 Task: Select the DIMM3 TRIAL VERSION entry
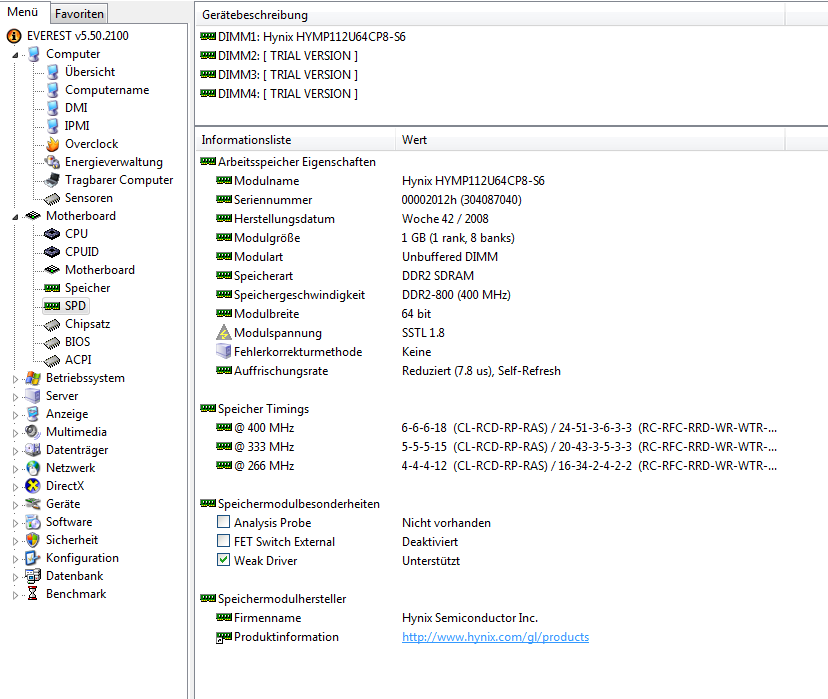(279, 75)
